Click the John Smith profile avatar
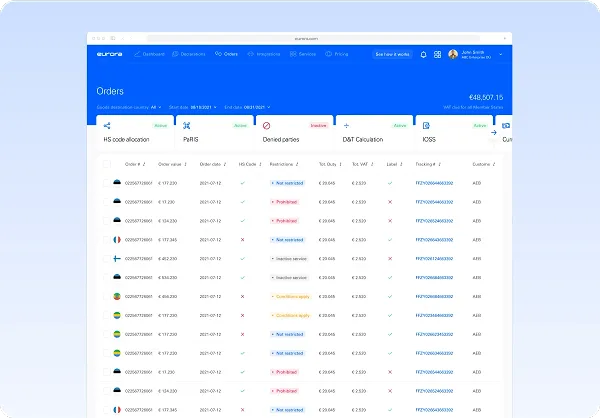 [x=453, y=54]
